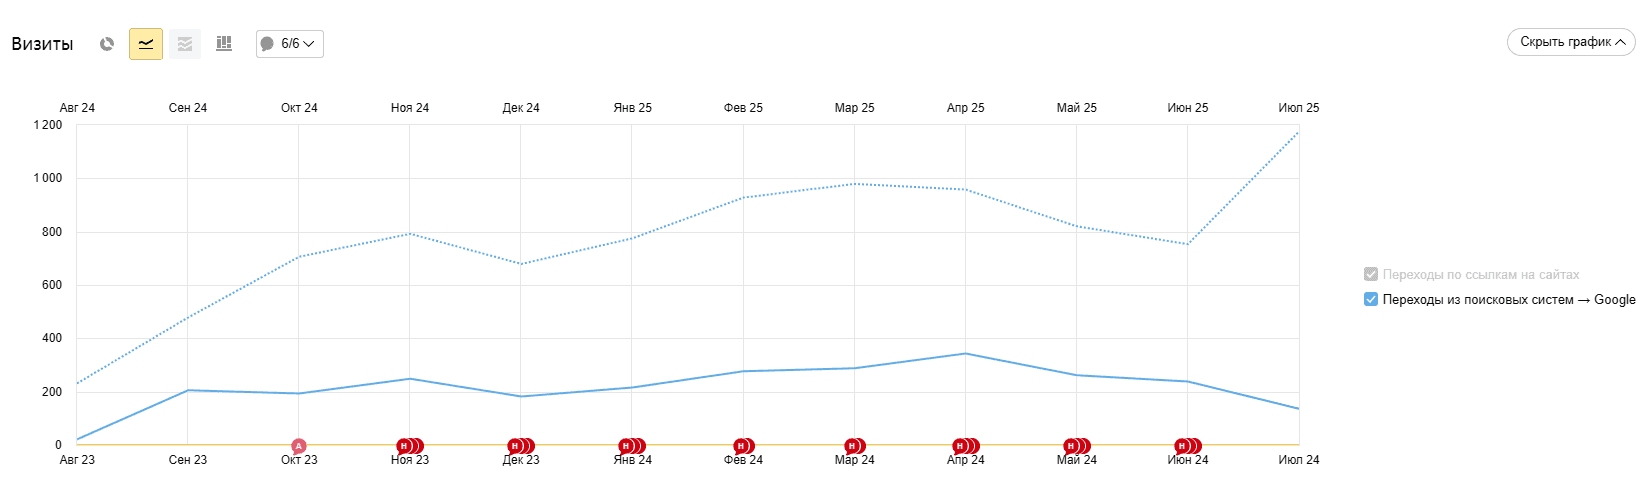Switch to column chart view
This screenshot has width=1648, height=488.
click(224, 44)
